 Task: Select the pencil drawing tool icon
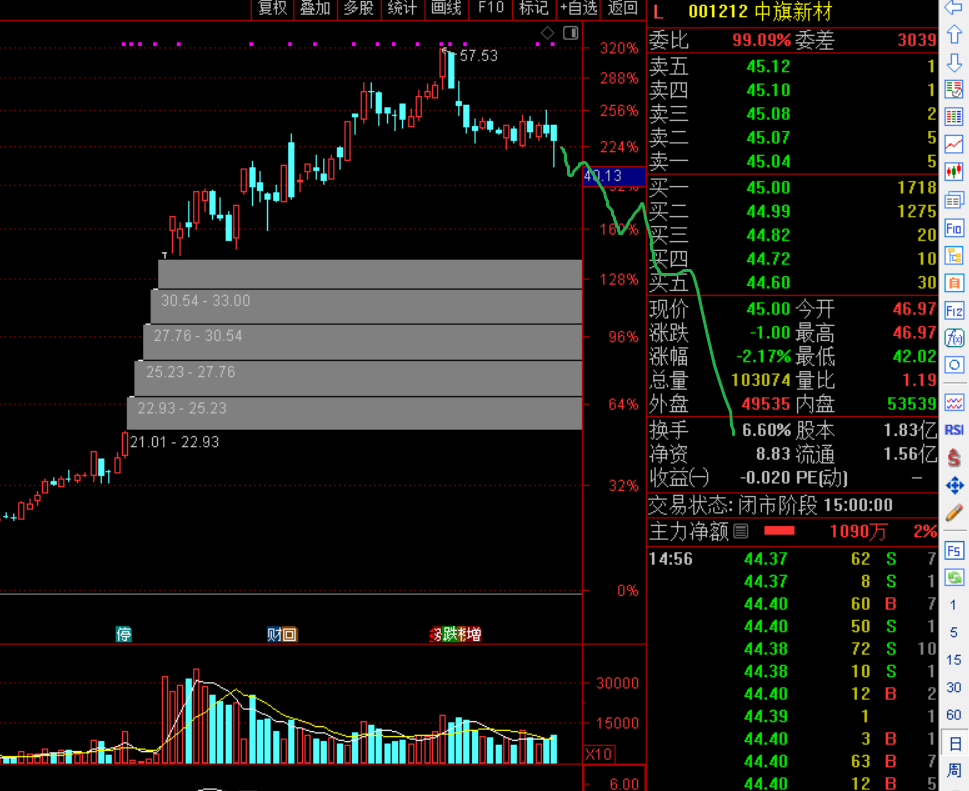pyautogui.click(x=954, y=513)
